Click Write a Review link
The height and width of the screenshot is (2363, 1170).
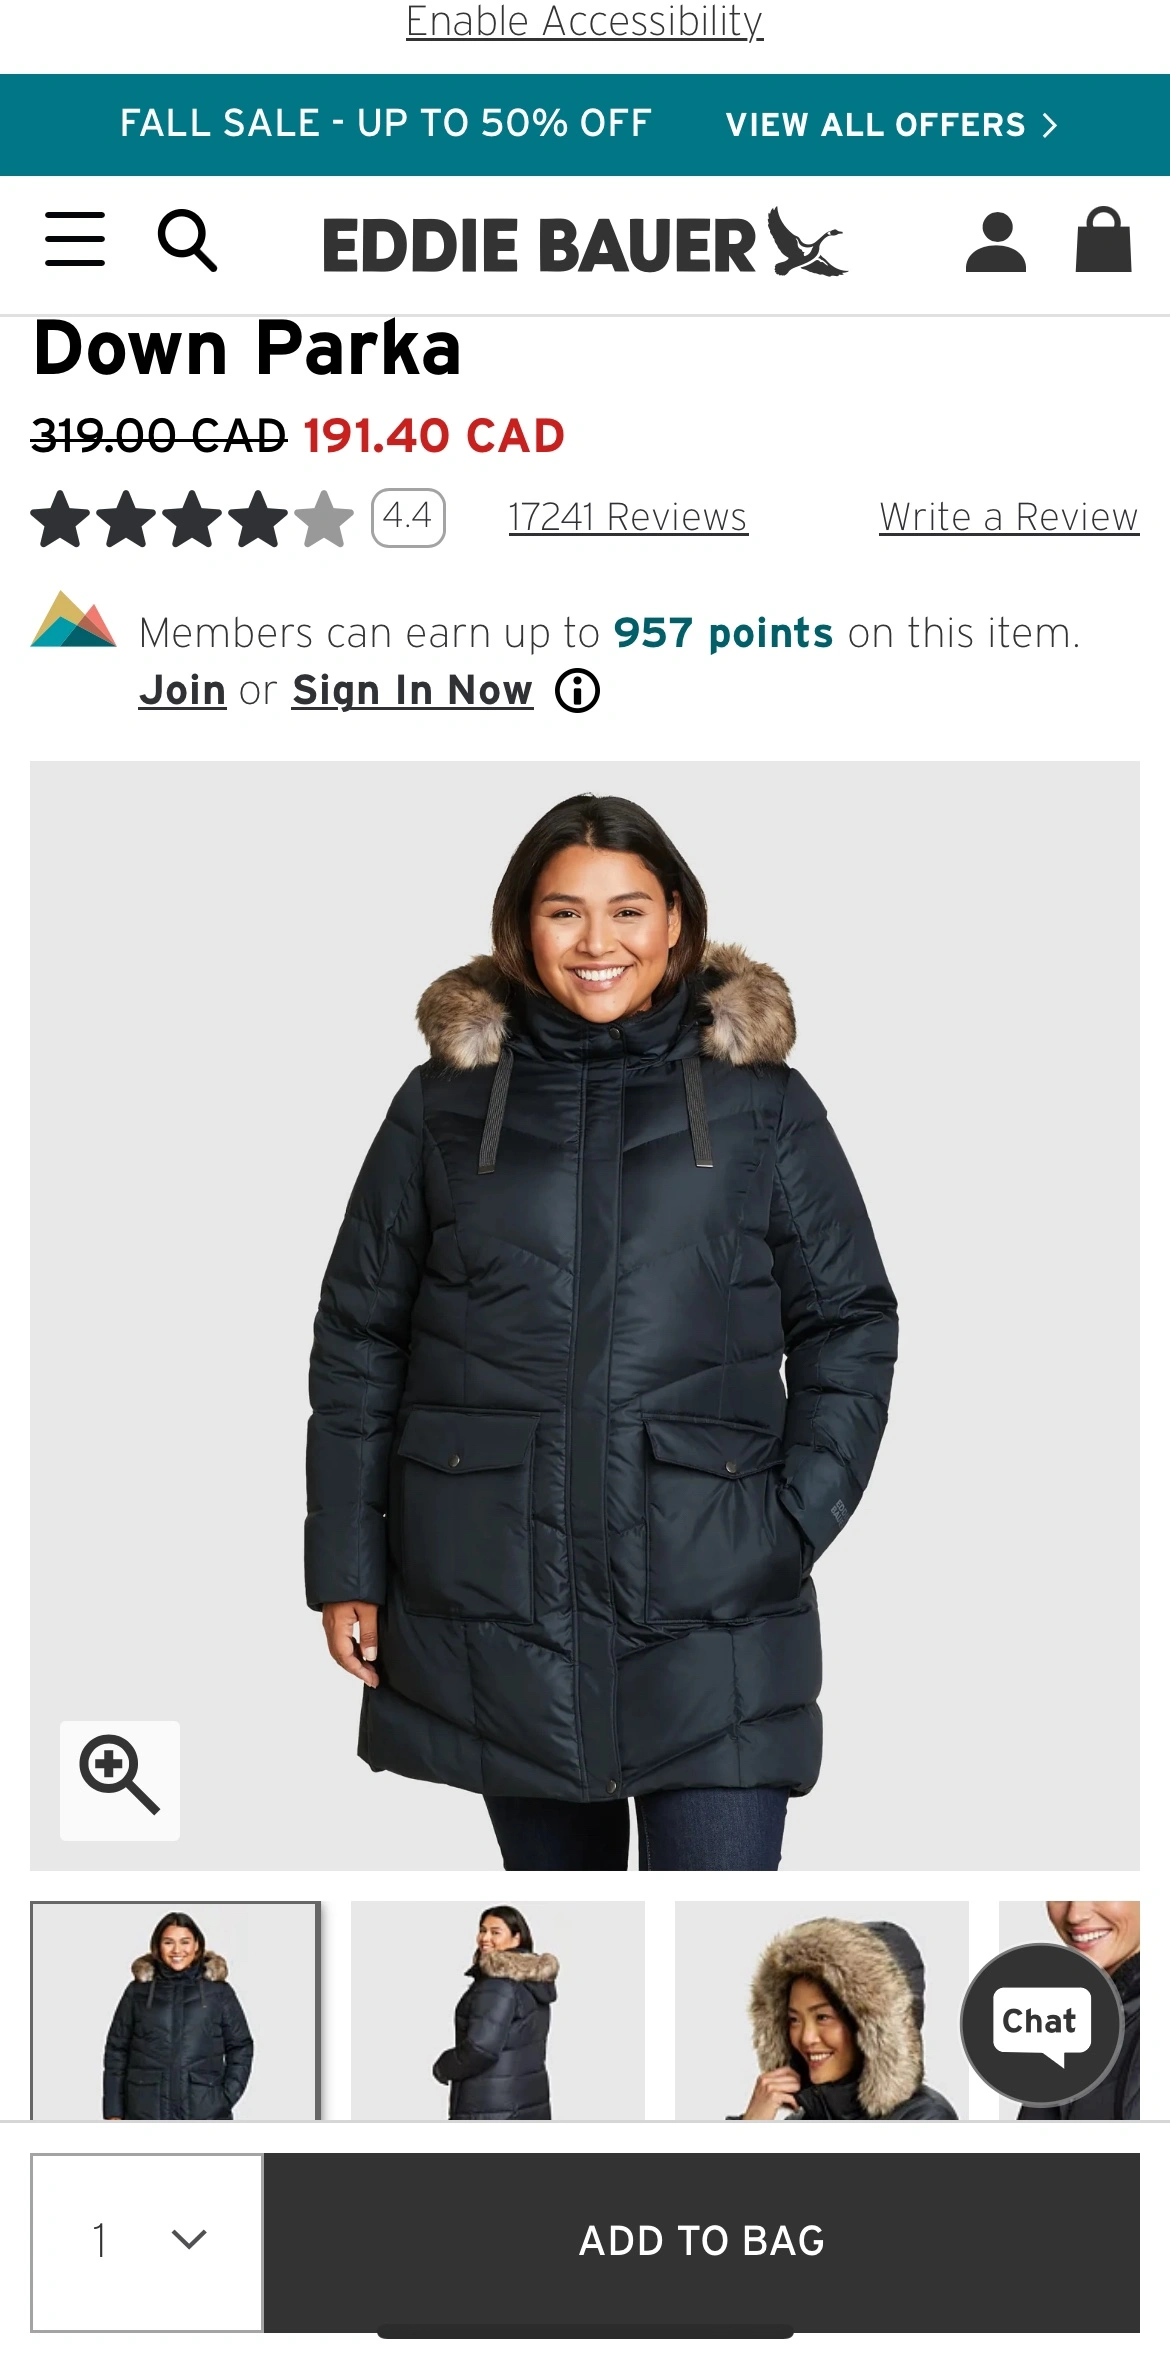click(x=1009, y=517)
